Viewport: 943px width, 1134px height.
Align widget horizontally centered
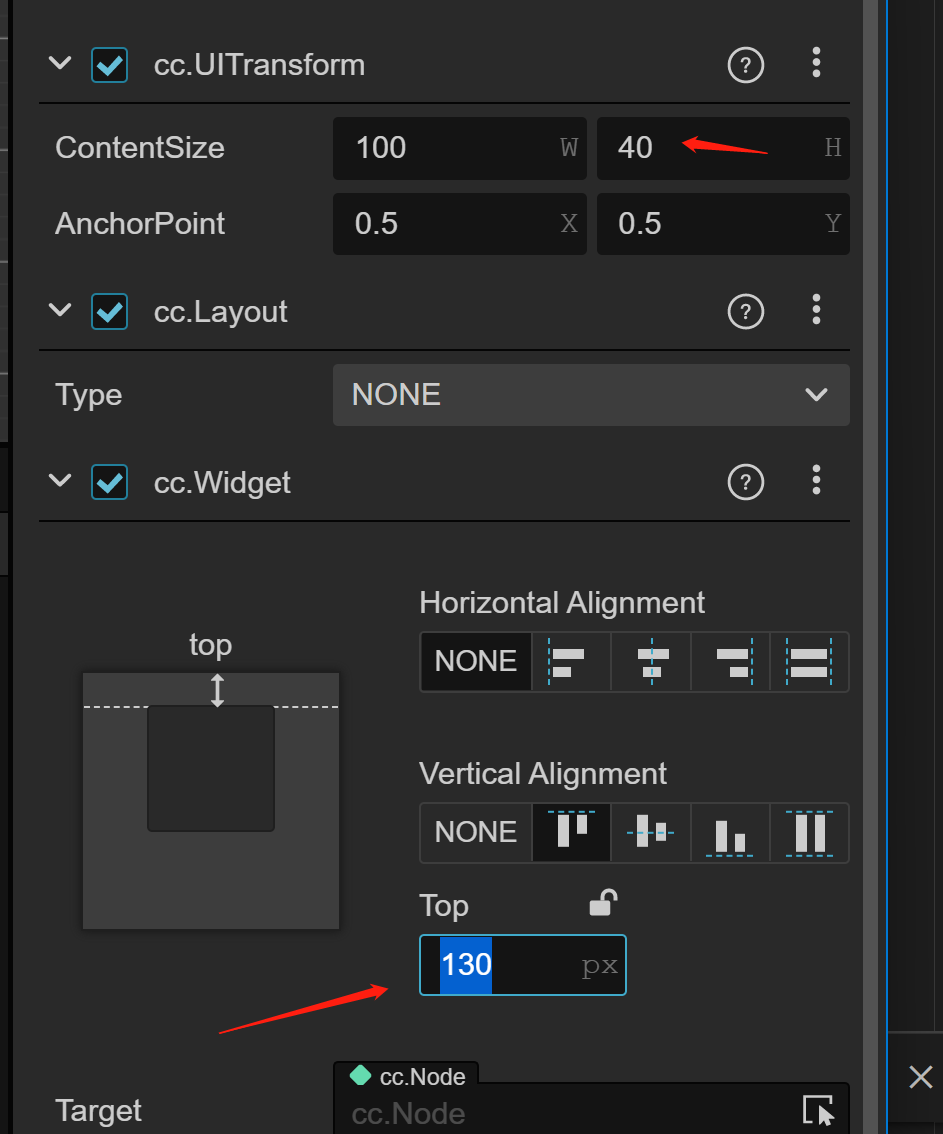click(650, 662)
